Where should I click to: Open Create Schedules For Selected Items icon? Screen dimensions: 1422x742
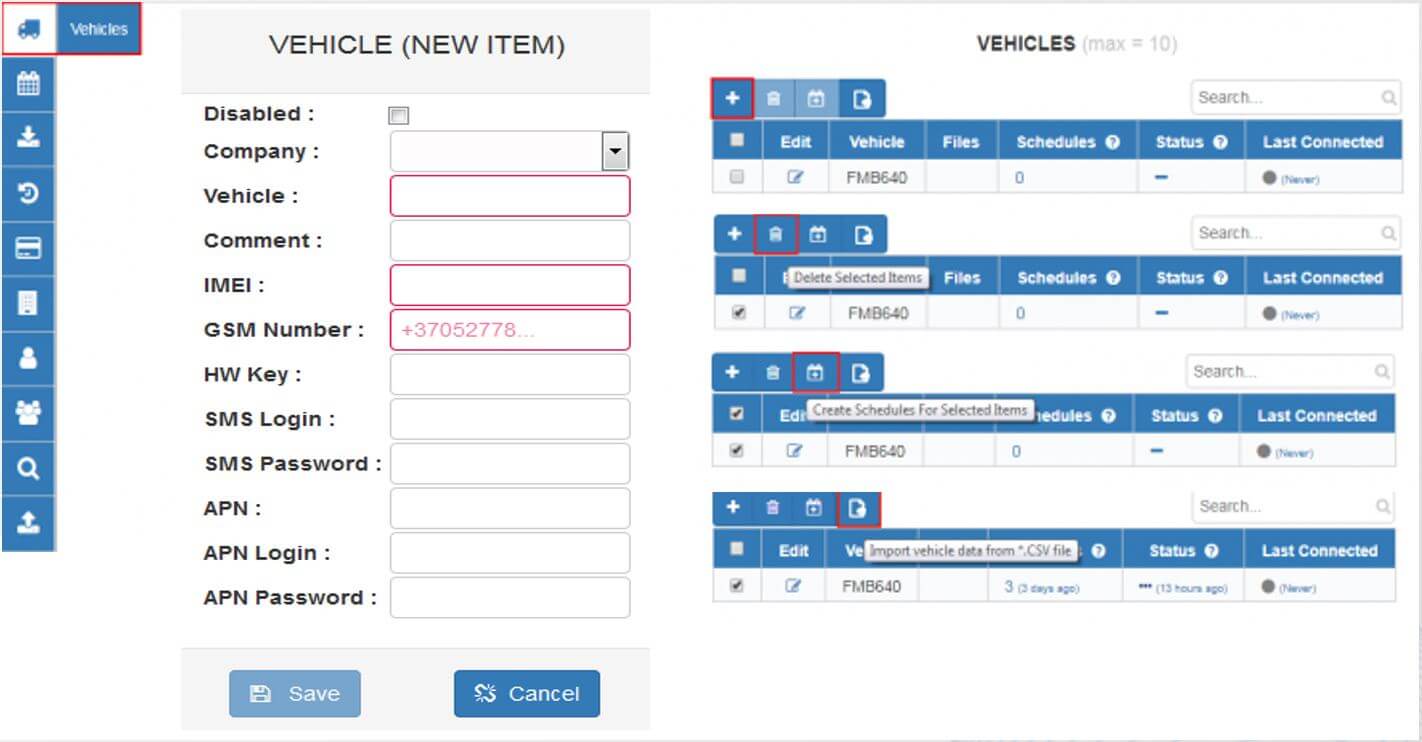815,371
